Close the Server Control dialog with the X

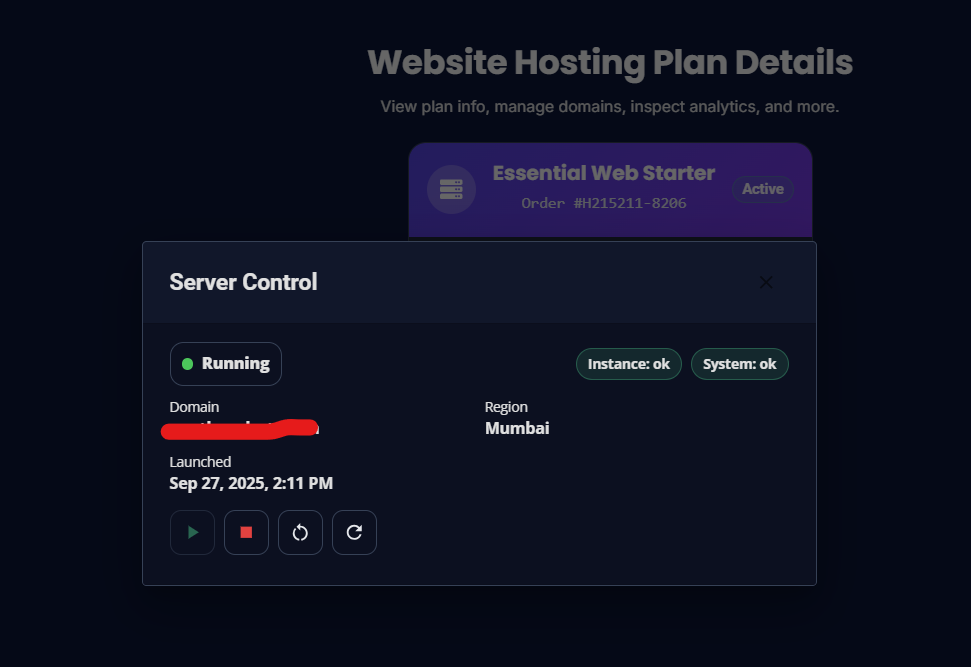pyautogui.click(x=766, y=282)
